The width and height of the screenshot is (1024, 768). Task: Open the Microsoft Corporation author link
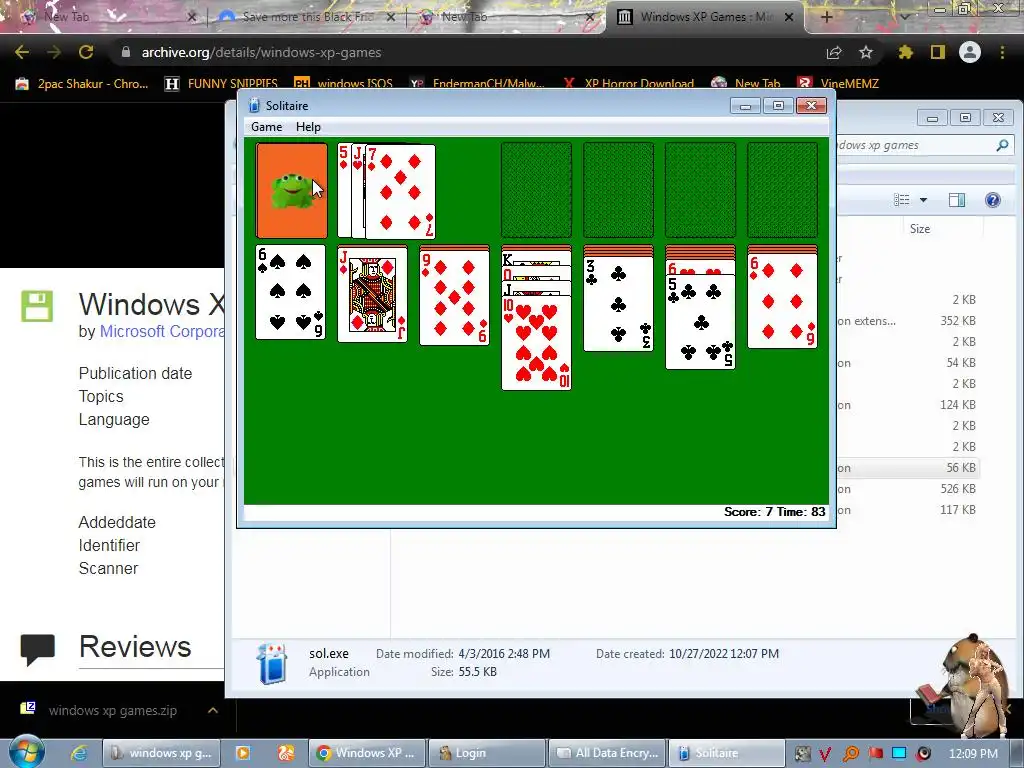click(x=162, y=332)
